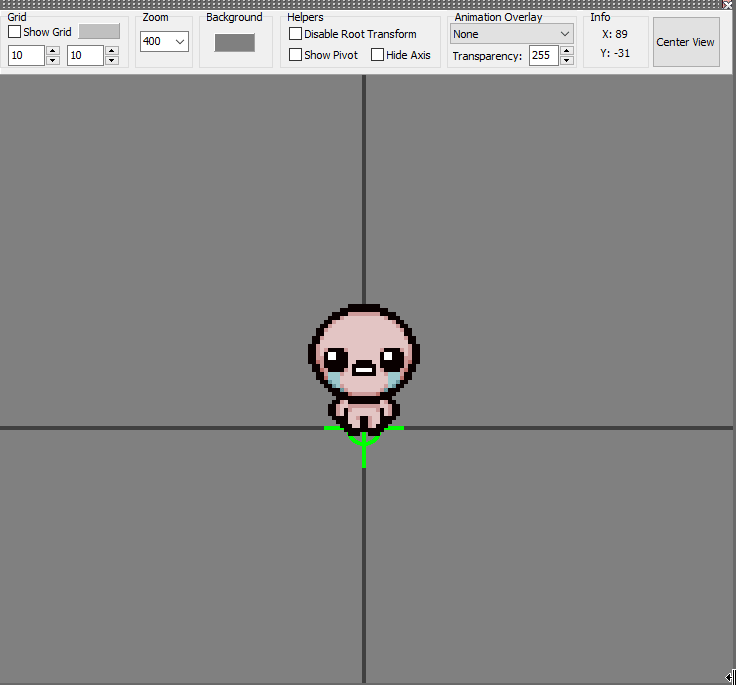
Task: Change the Background color swatch
Action: pos(235,43)
